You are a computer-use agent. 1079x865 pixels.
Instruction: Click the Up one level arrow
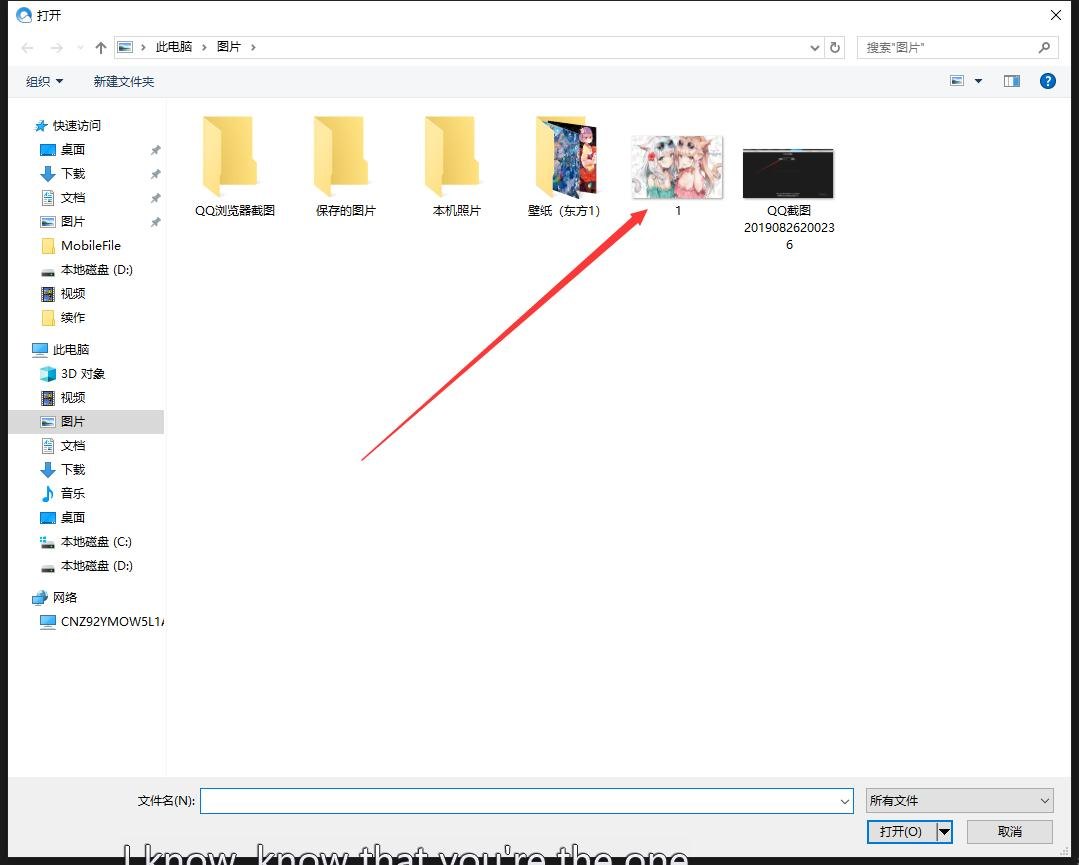100,48
